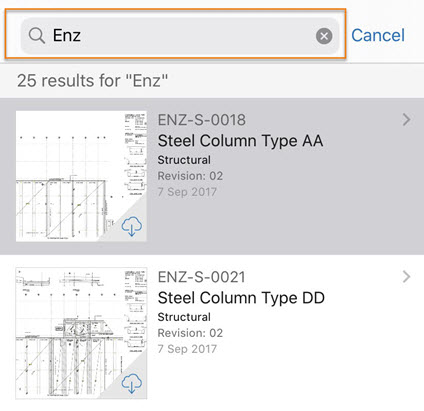Tap the Cancel link beside the search bar
This screenshot has height=411, width=424.
pos(378,35)
